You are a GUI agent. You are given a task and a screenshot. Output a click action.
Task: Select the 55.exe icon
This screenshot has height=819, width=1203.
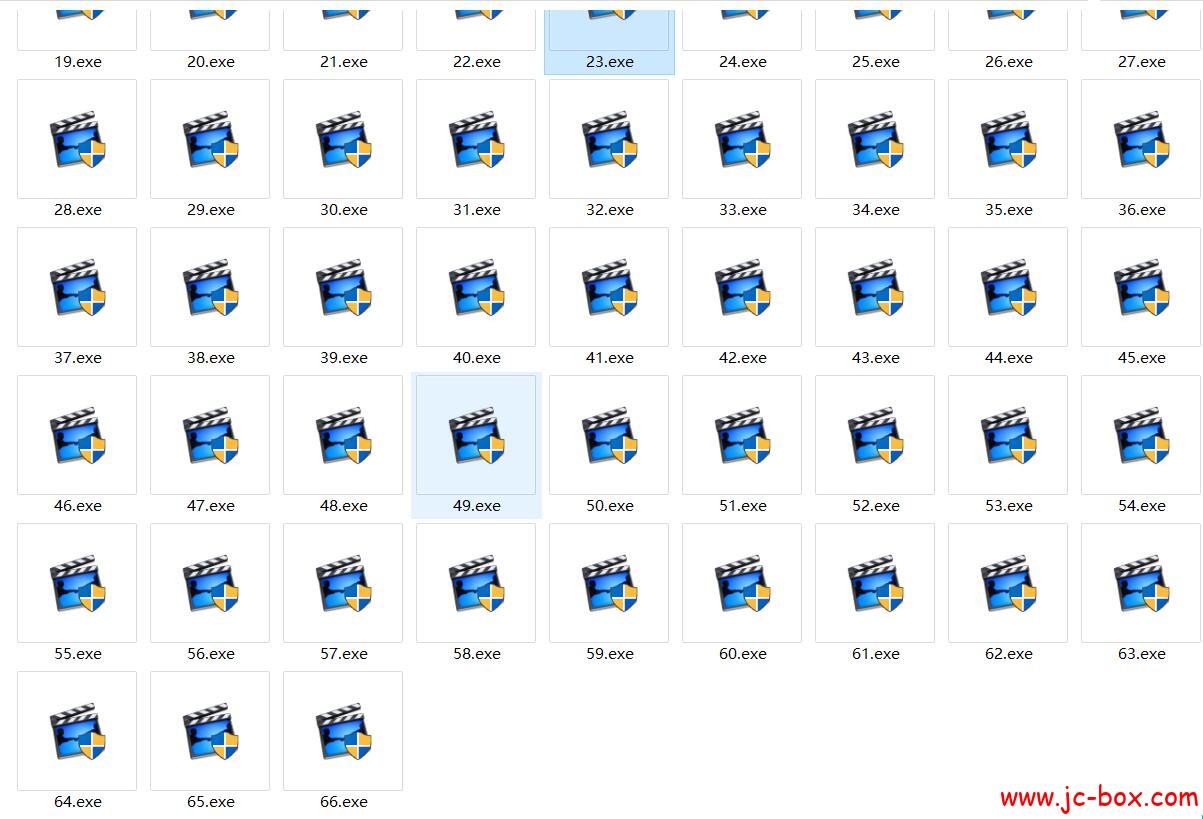click(x=78, y=583)
